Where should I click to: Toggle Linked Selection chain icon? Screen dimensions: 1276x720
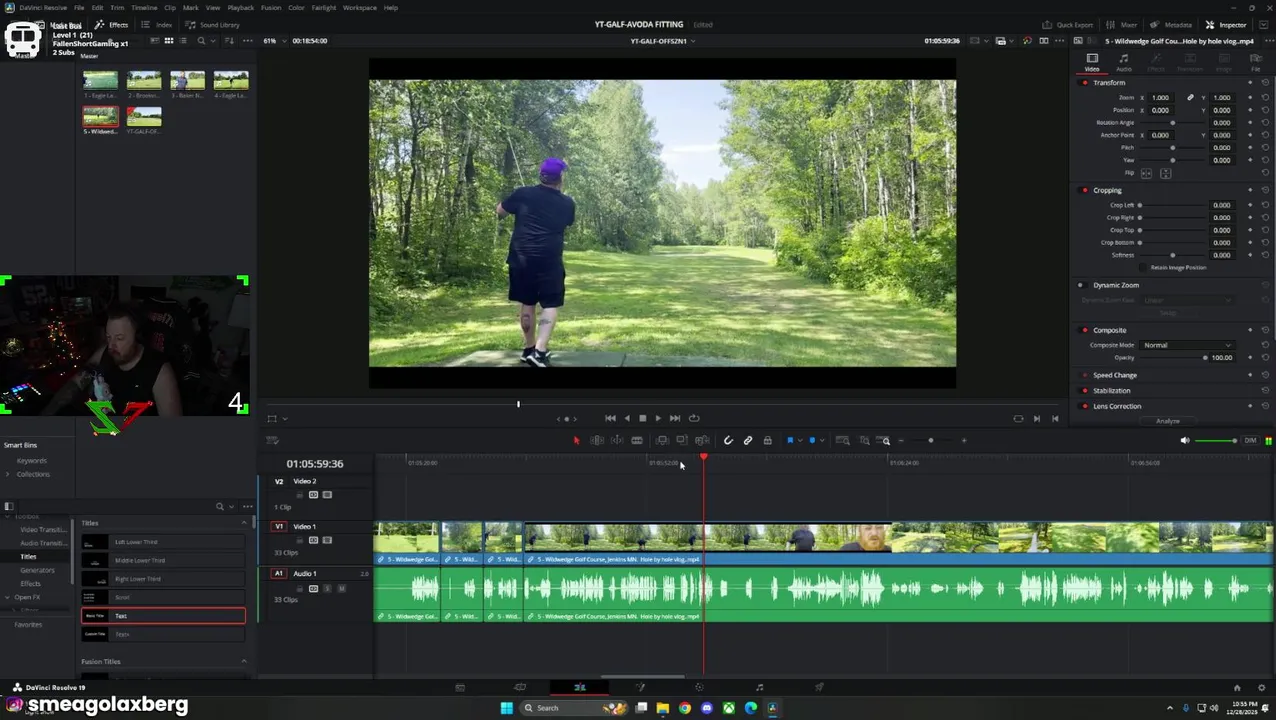pyautogui.click(x=748, y=440)
